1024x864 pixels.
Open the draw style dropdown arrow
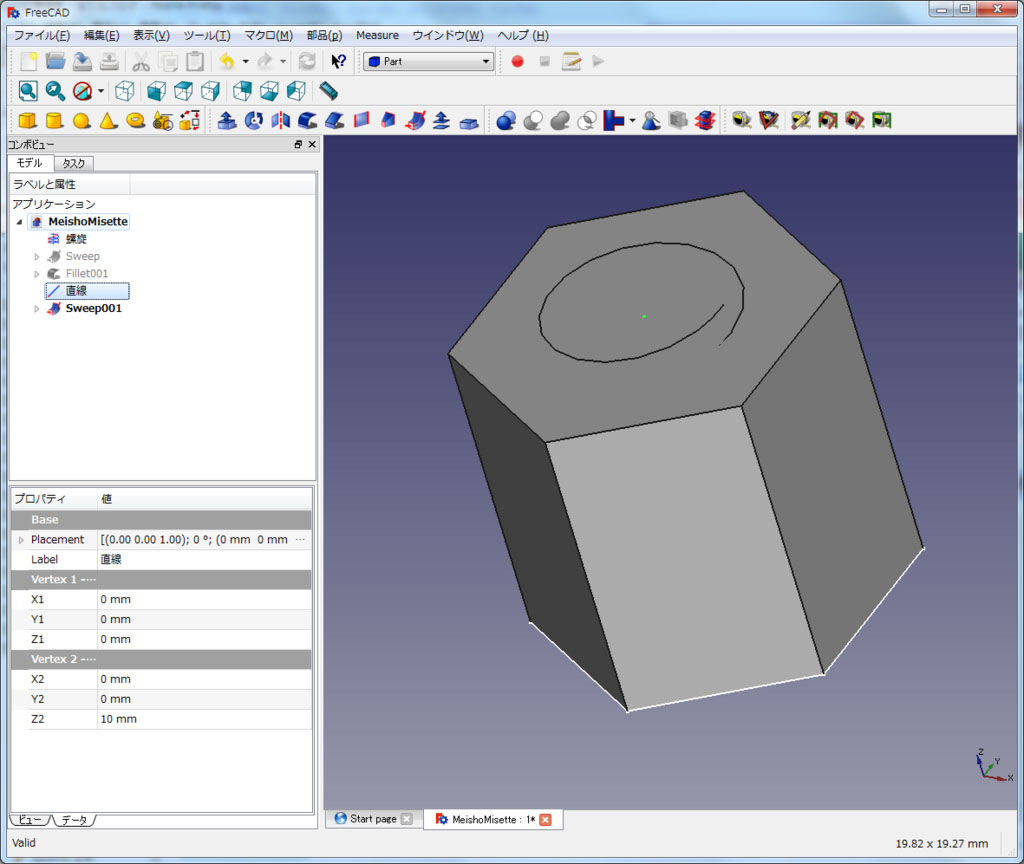[101, 91]
